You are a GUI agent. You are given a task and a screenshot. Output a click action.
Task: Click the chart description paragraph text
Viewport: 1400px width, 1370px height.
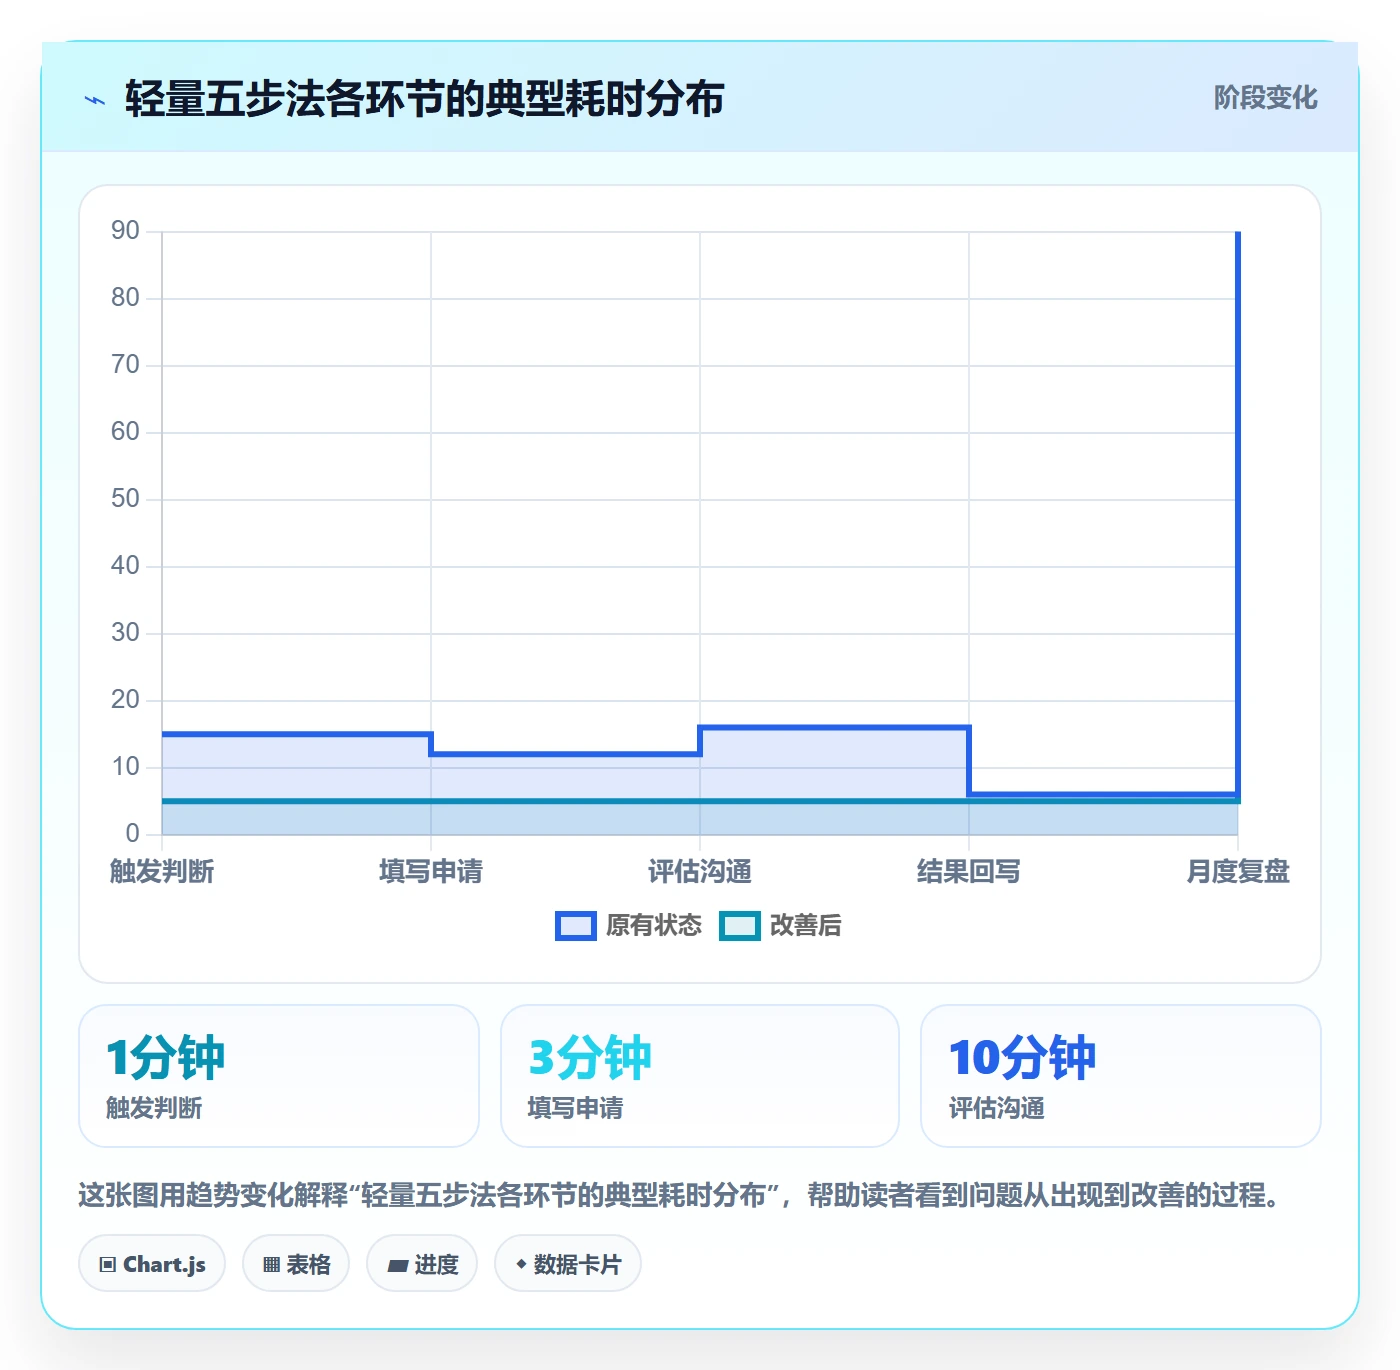point(680,1195)
